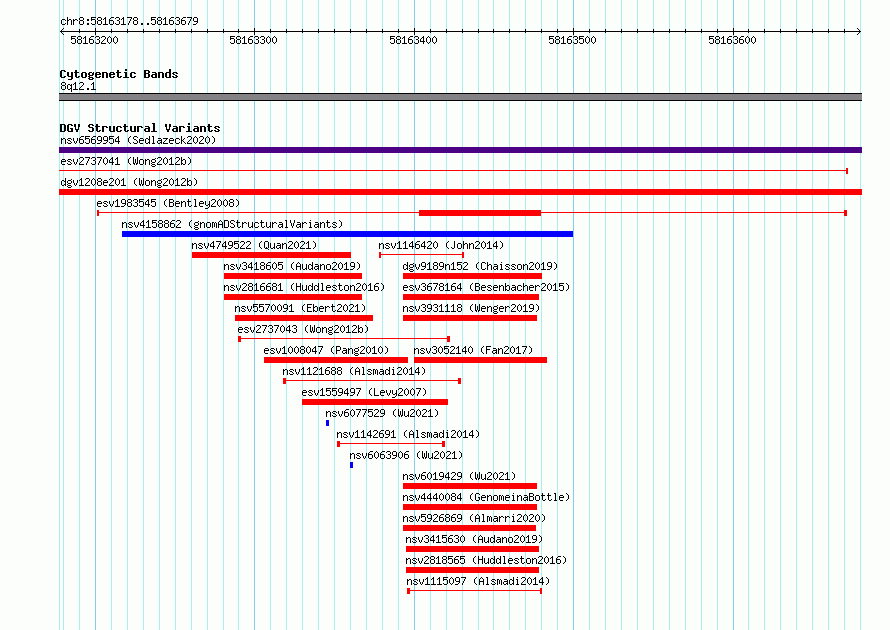Open the esv2737041 (Wong2012b) label
This screenshot has height=630, width=890.
click(126, 161)
